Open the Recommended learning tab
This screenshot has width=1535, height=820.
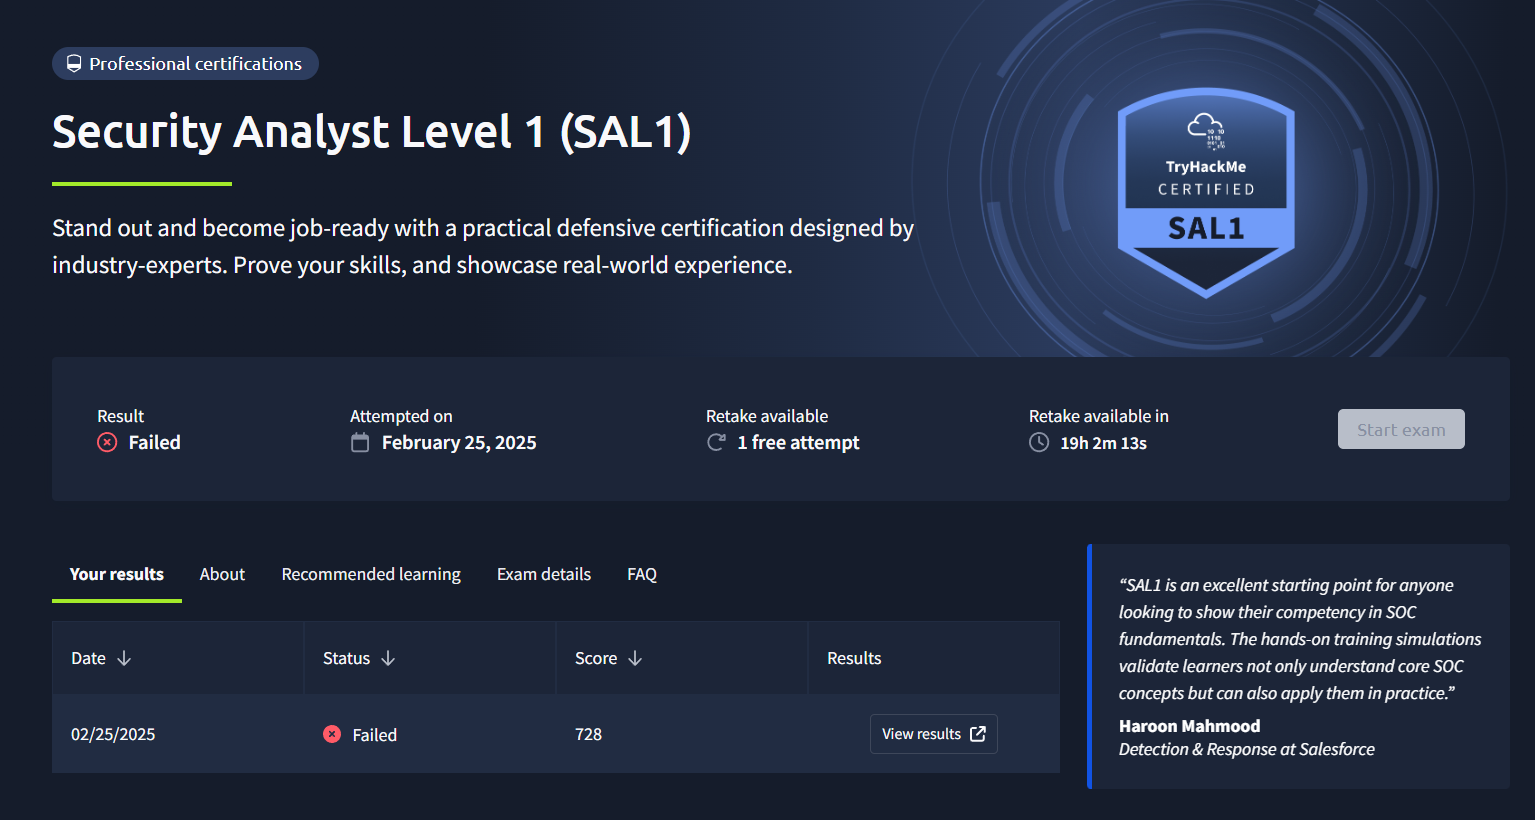(x=371, y=574)
